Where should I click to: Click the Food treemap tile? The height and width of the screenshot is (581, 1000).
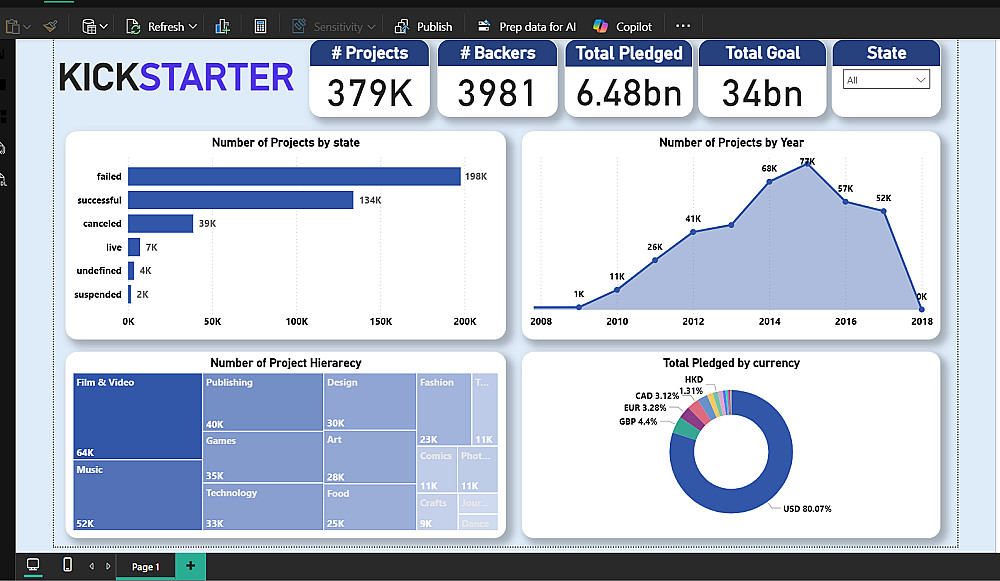click(370, 507)
